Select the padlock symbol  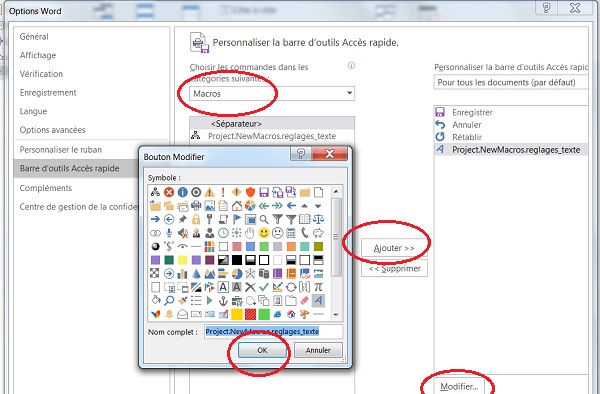pos(196,219)
